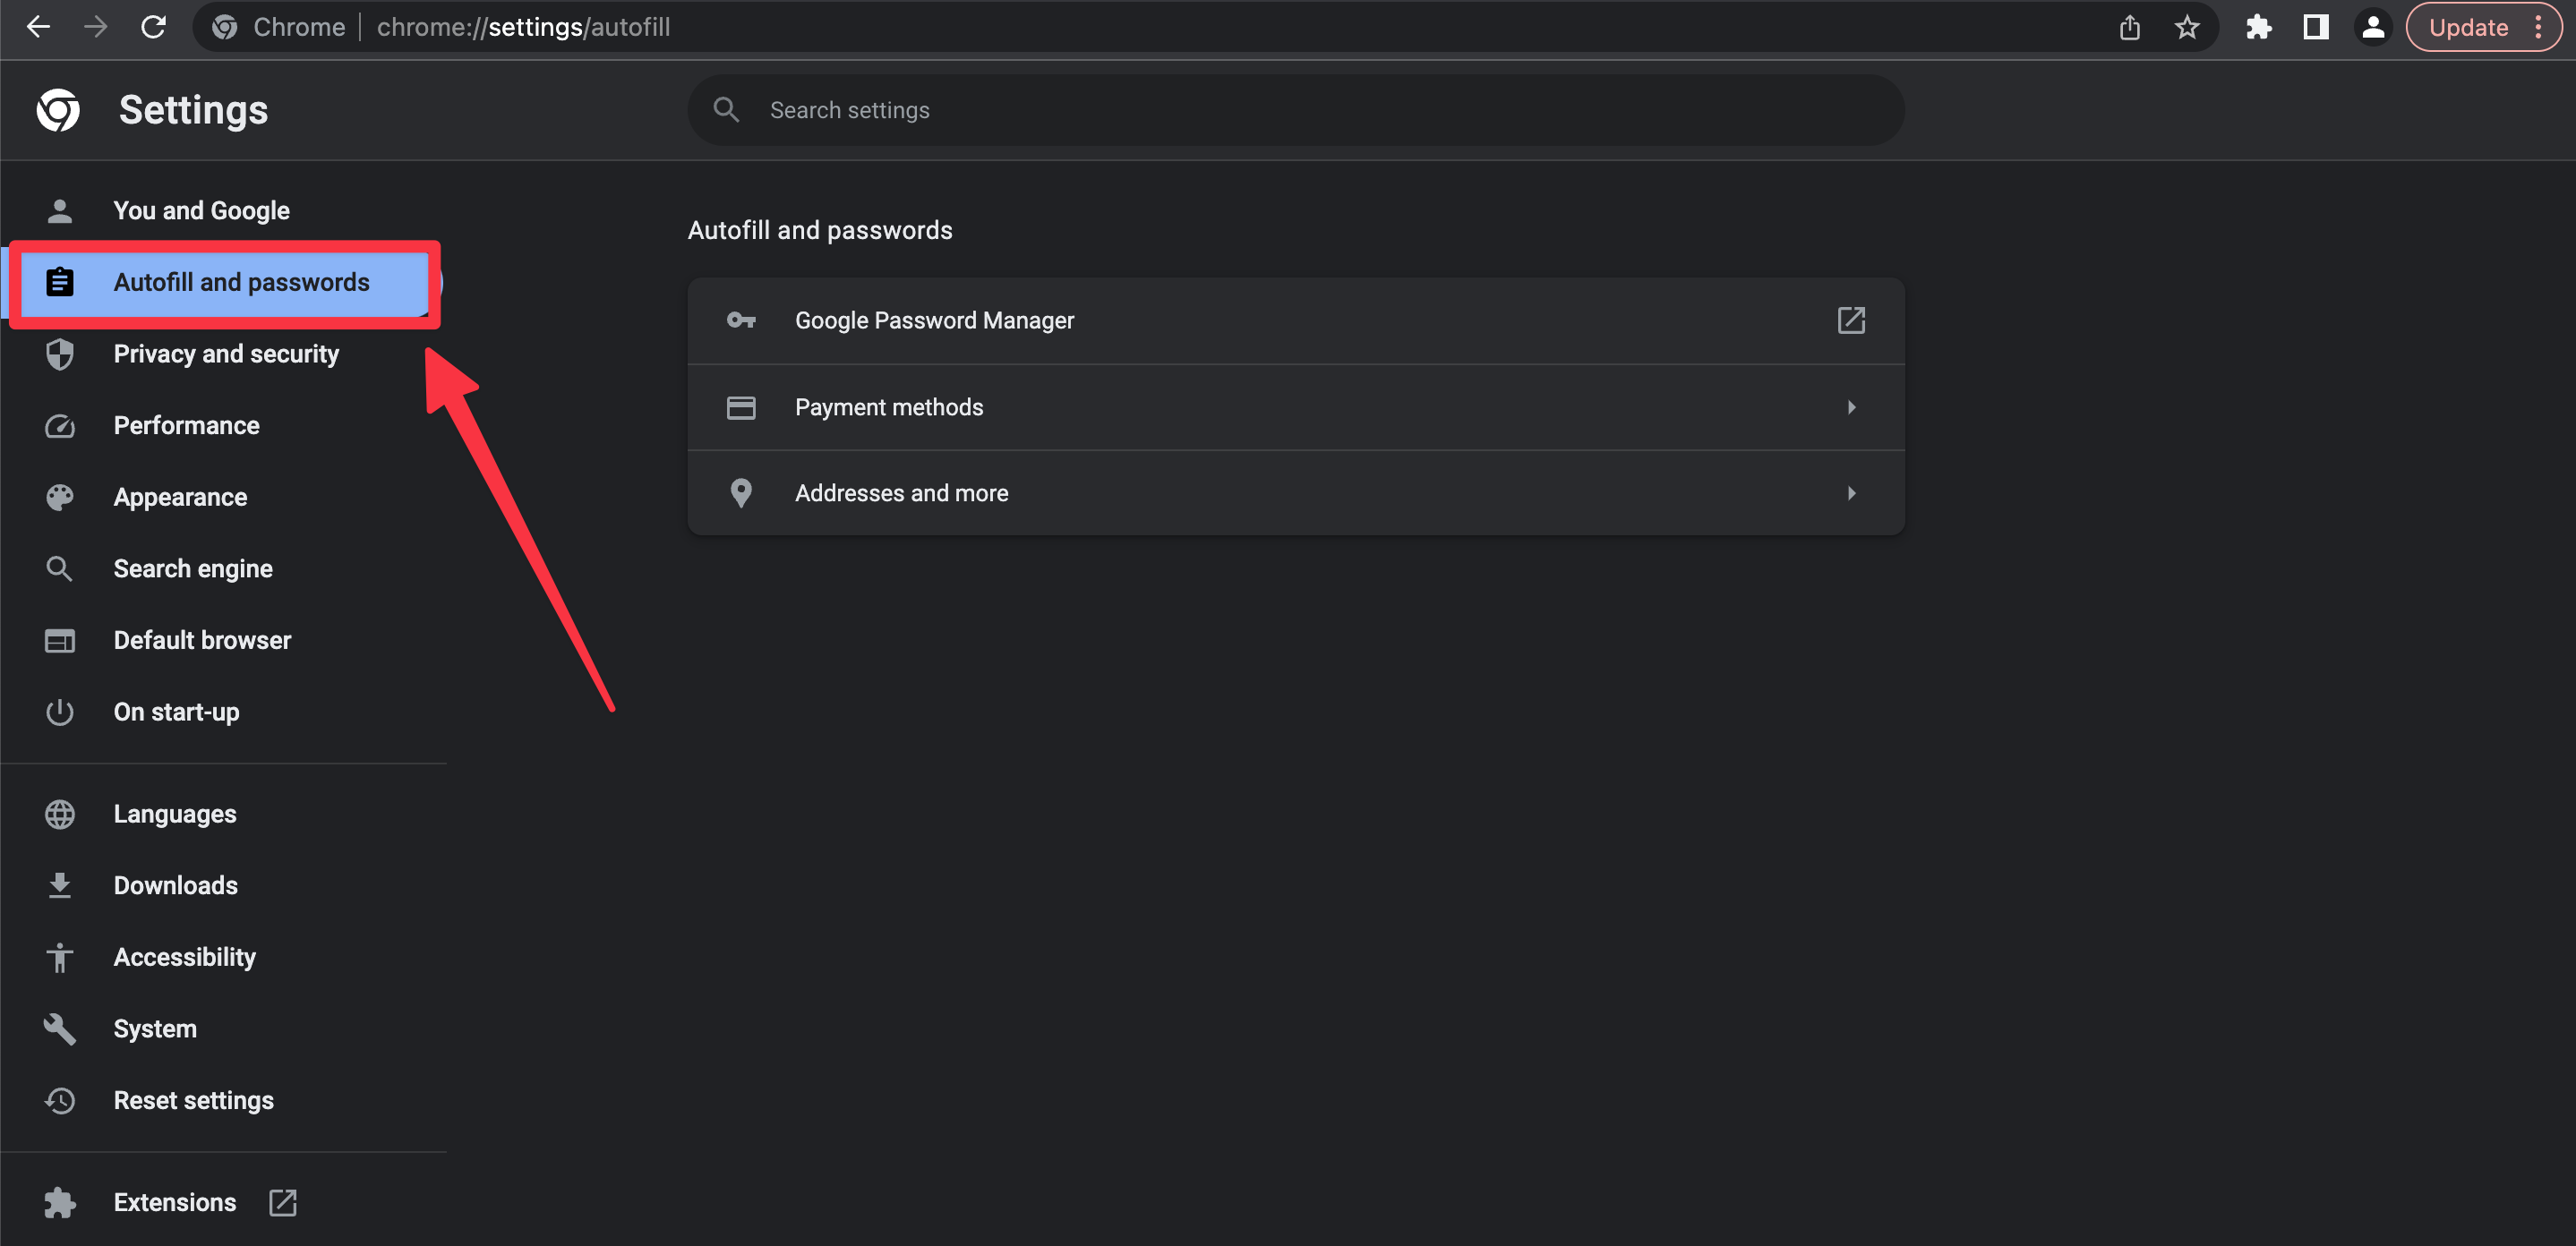Toggle the side panel icon

pos(2315,27)
